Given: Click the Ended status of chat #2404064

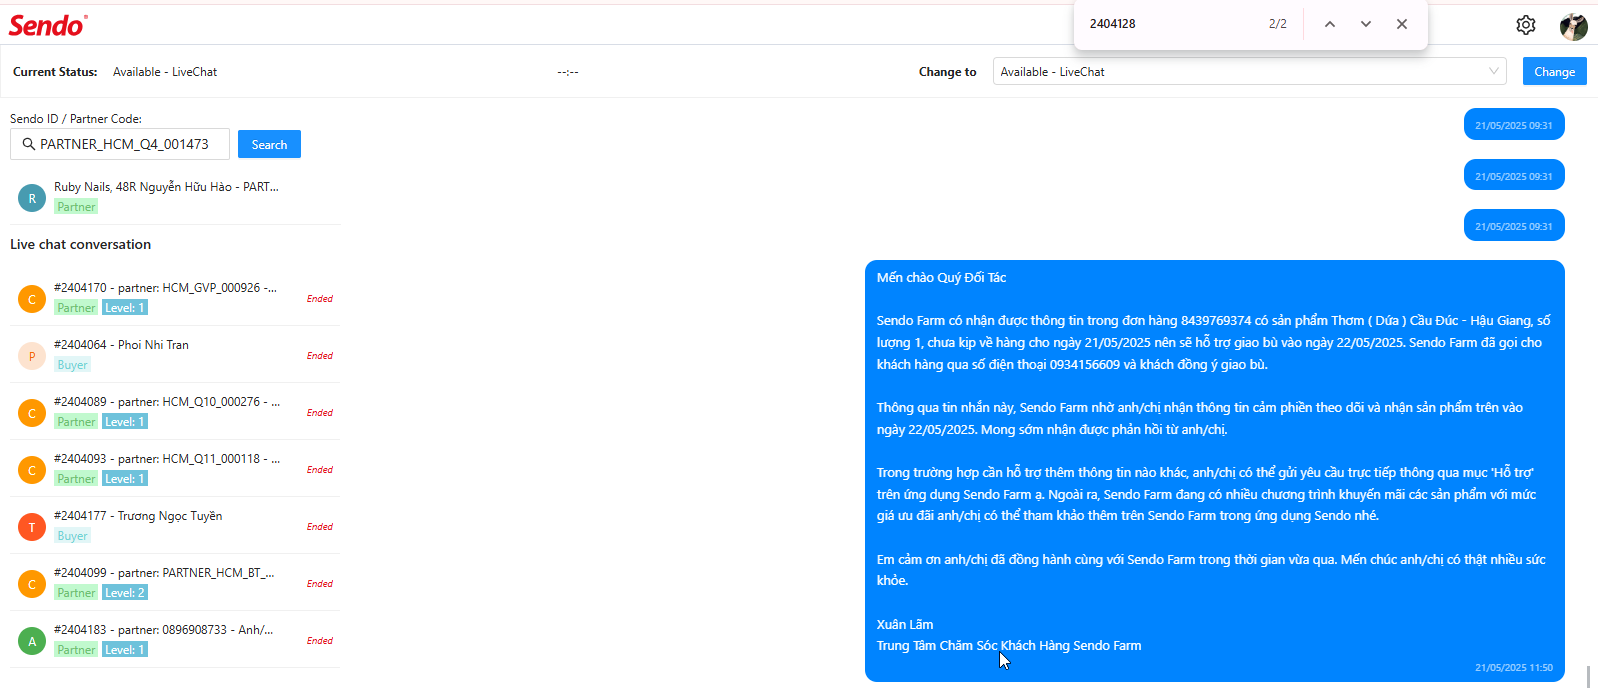Looking at the screenshot, I should coord(320,356).
